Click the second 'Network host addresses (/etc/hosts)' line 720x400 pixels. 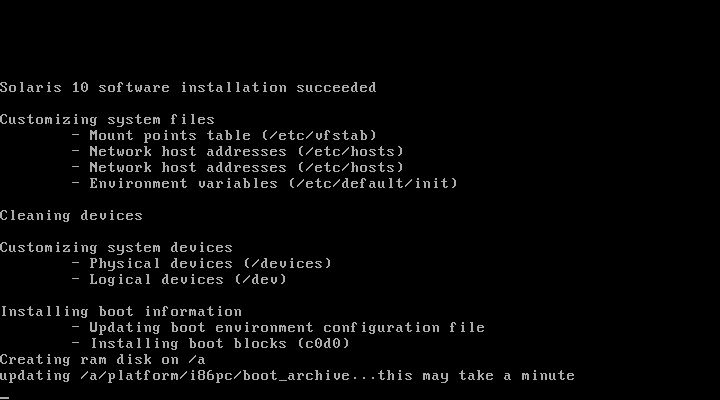(246, 168)
